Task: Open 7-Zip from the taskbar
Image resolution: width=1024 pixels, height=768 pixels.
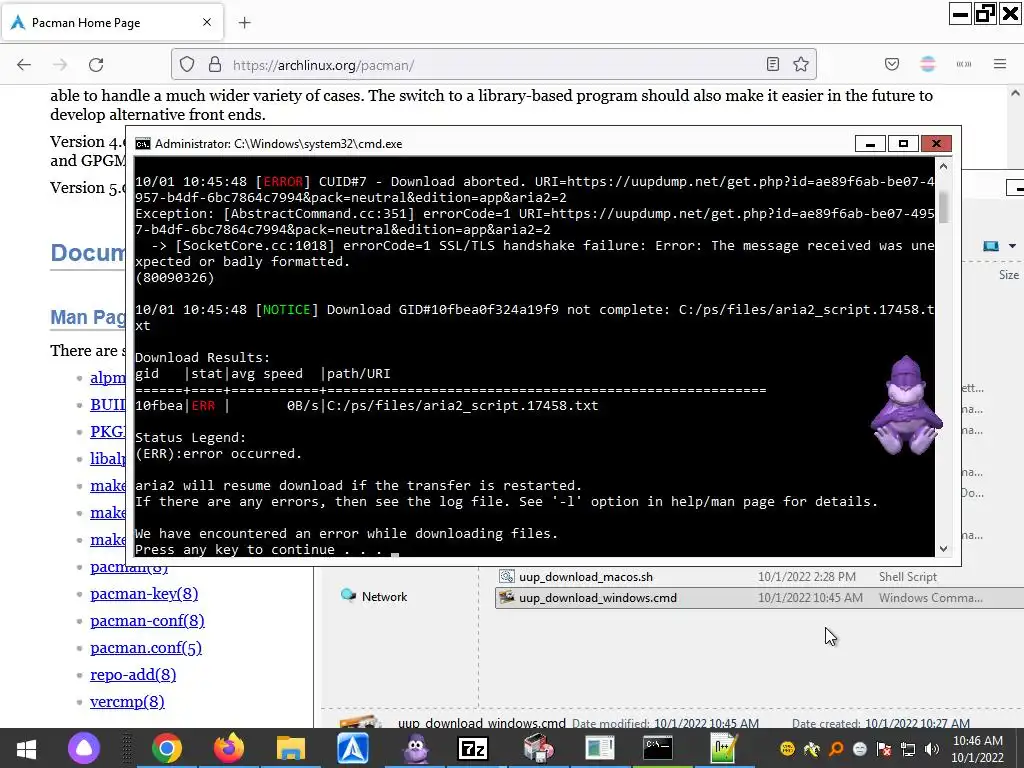Action: click(473, 748)
